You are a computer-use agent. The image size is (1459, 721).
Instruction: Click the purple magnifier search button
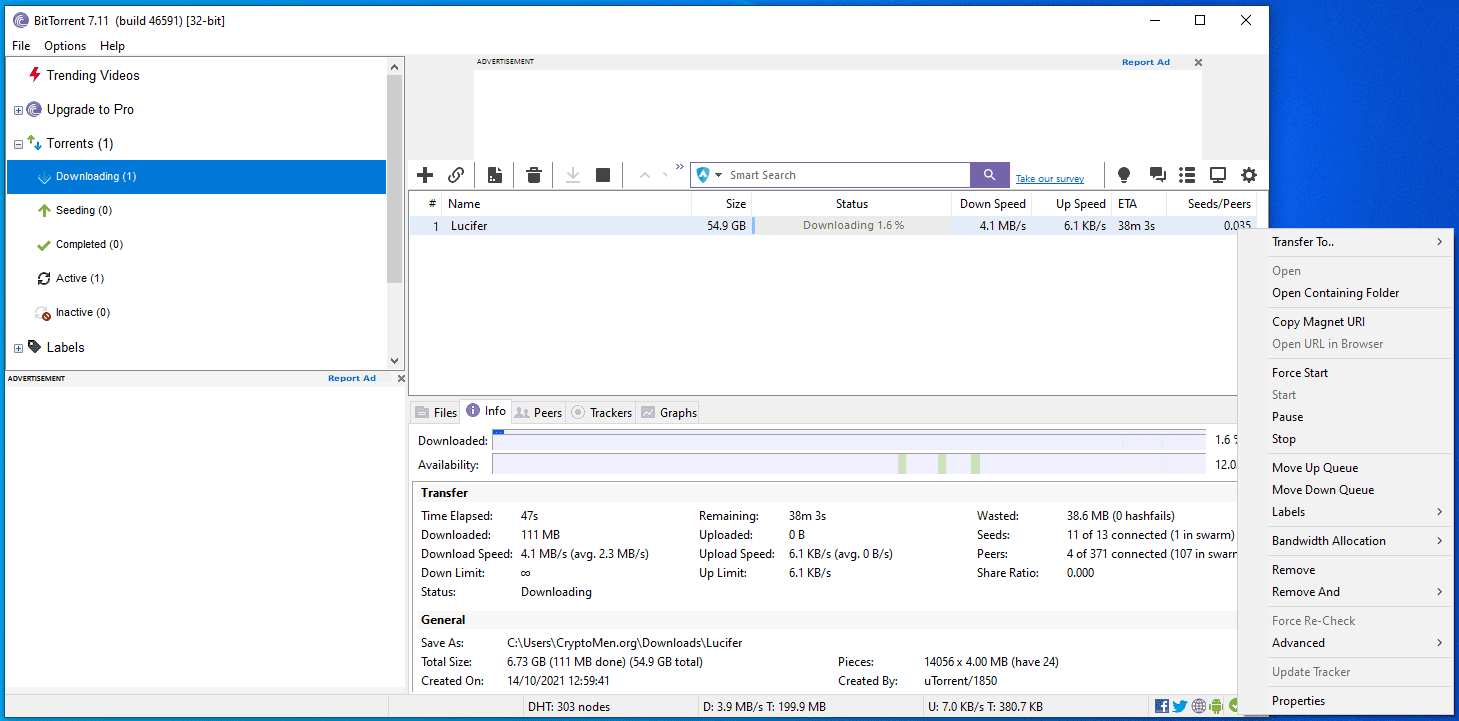[990, 175]
